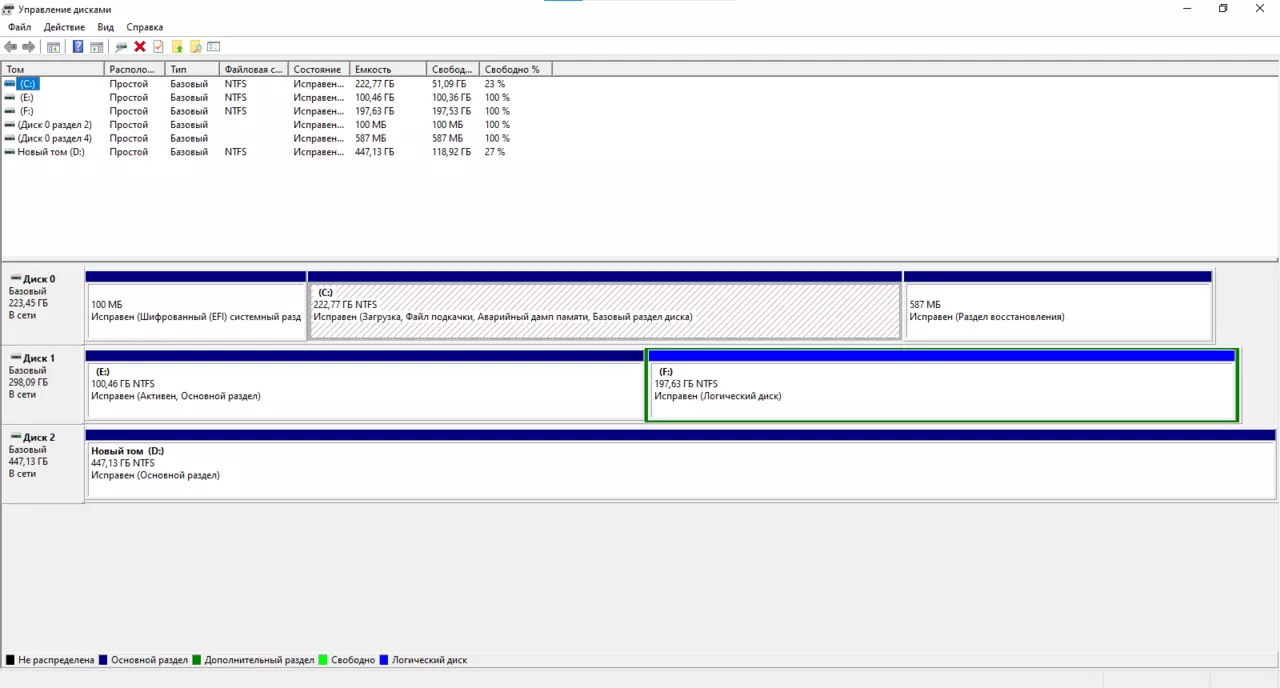Open the Вид menu

pyautogui.click(x=105, y=27)
